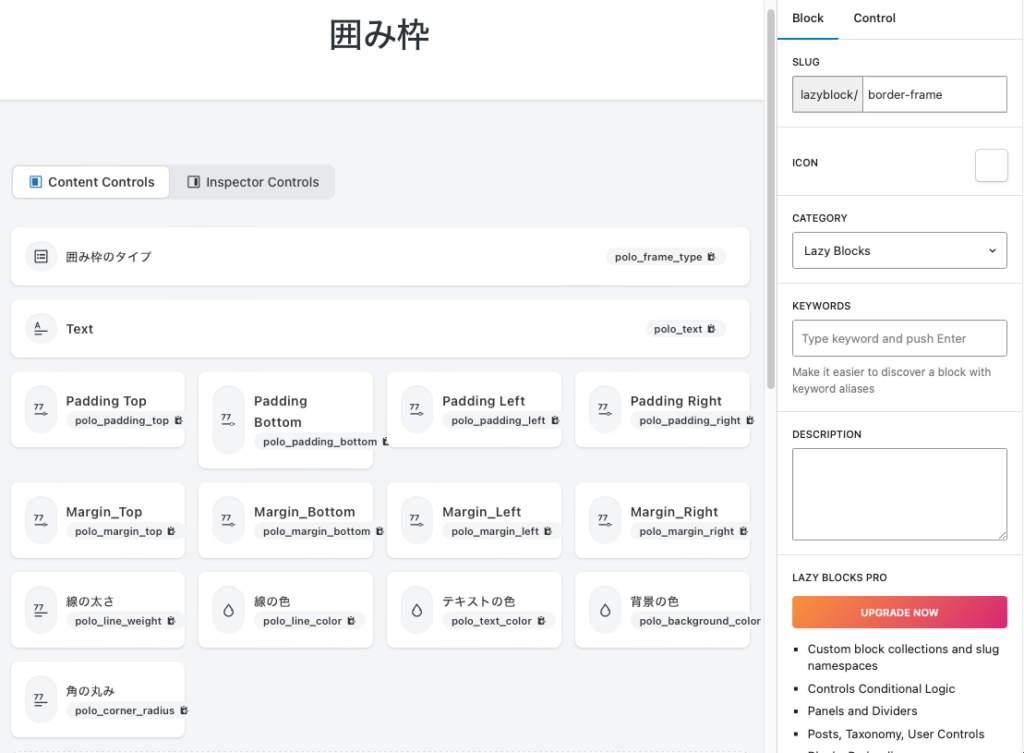1024x753 pixels.
Task: Click the slug input field with border-frame
Action: pos(934,95)
